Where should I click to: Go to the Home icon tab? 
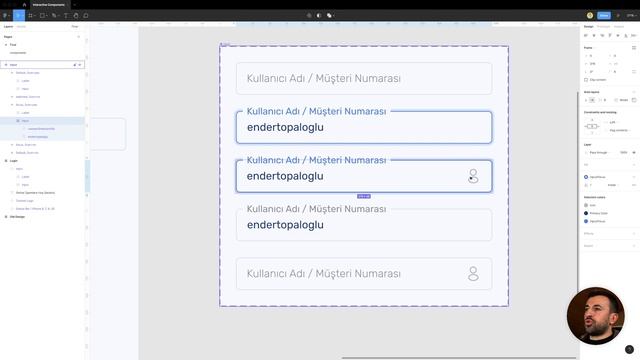tap(24, 5)
